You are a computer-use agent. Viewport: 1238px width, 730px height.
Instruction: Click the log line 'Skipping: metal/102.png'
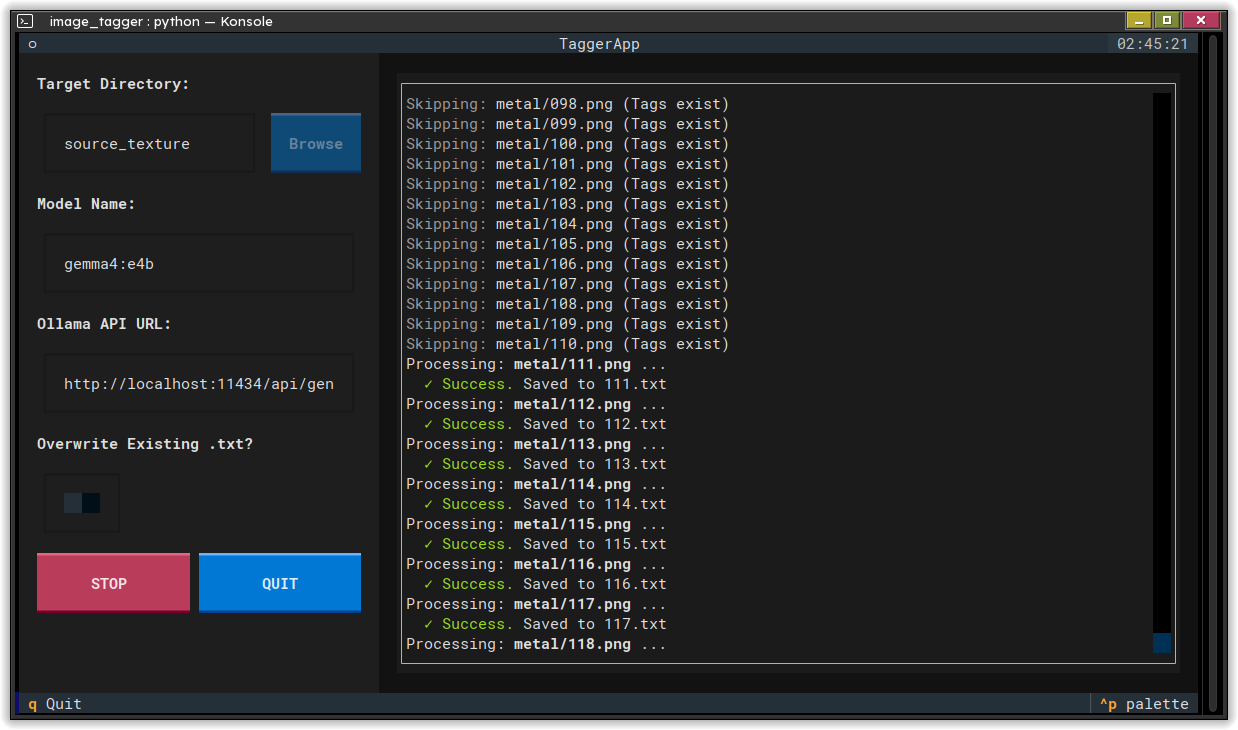pyautogui.click(x=568, y=184)
